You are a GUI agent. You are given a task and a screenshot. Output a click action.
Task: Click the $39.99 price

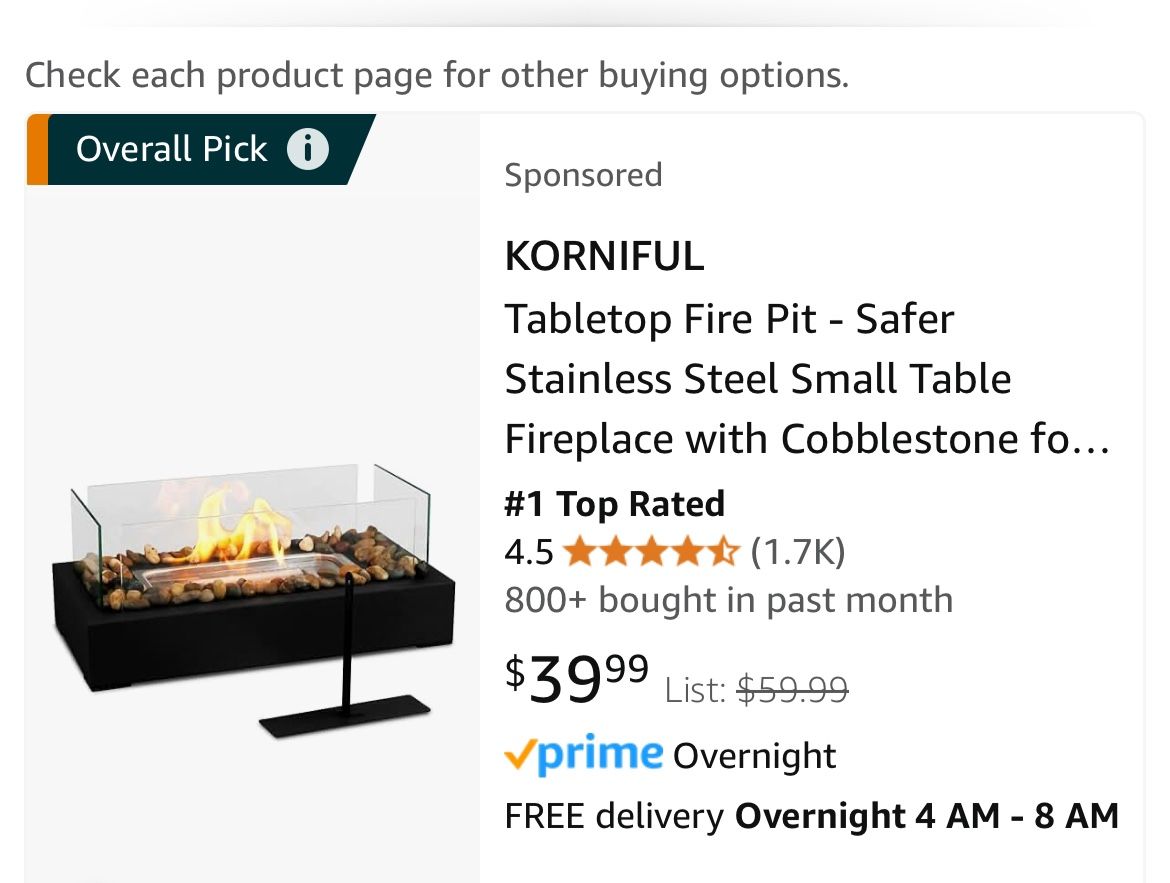coord(577,678)
